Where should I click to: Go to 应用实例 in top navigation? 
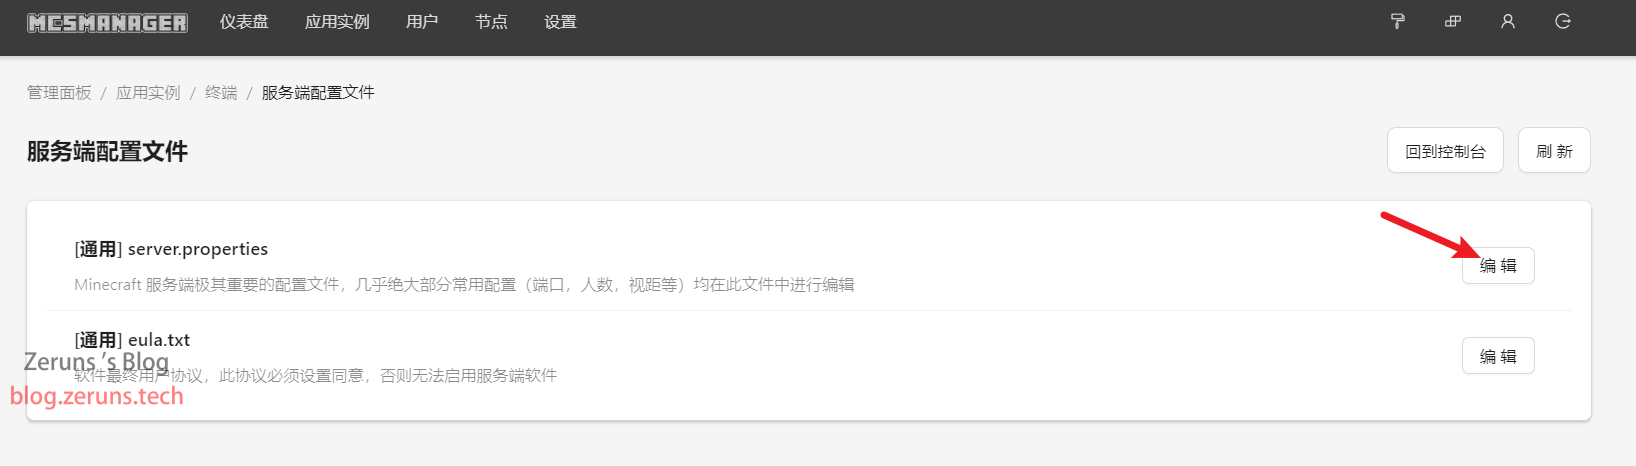337,22
